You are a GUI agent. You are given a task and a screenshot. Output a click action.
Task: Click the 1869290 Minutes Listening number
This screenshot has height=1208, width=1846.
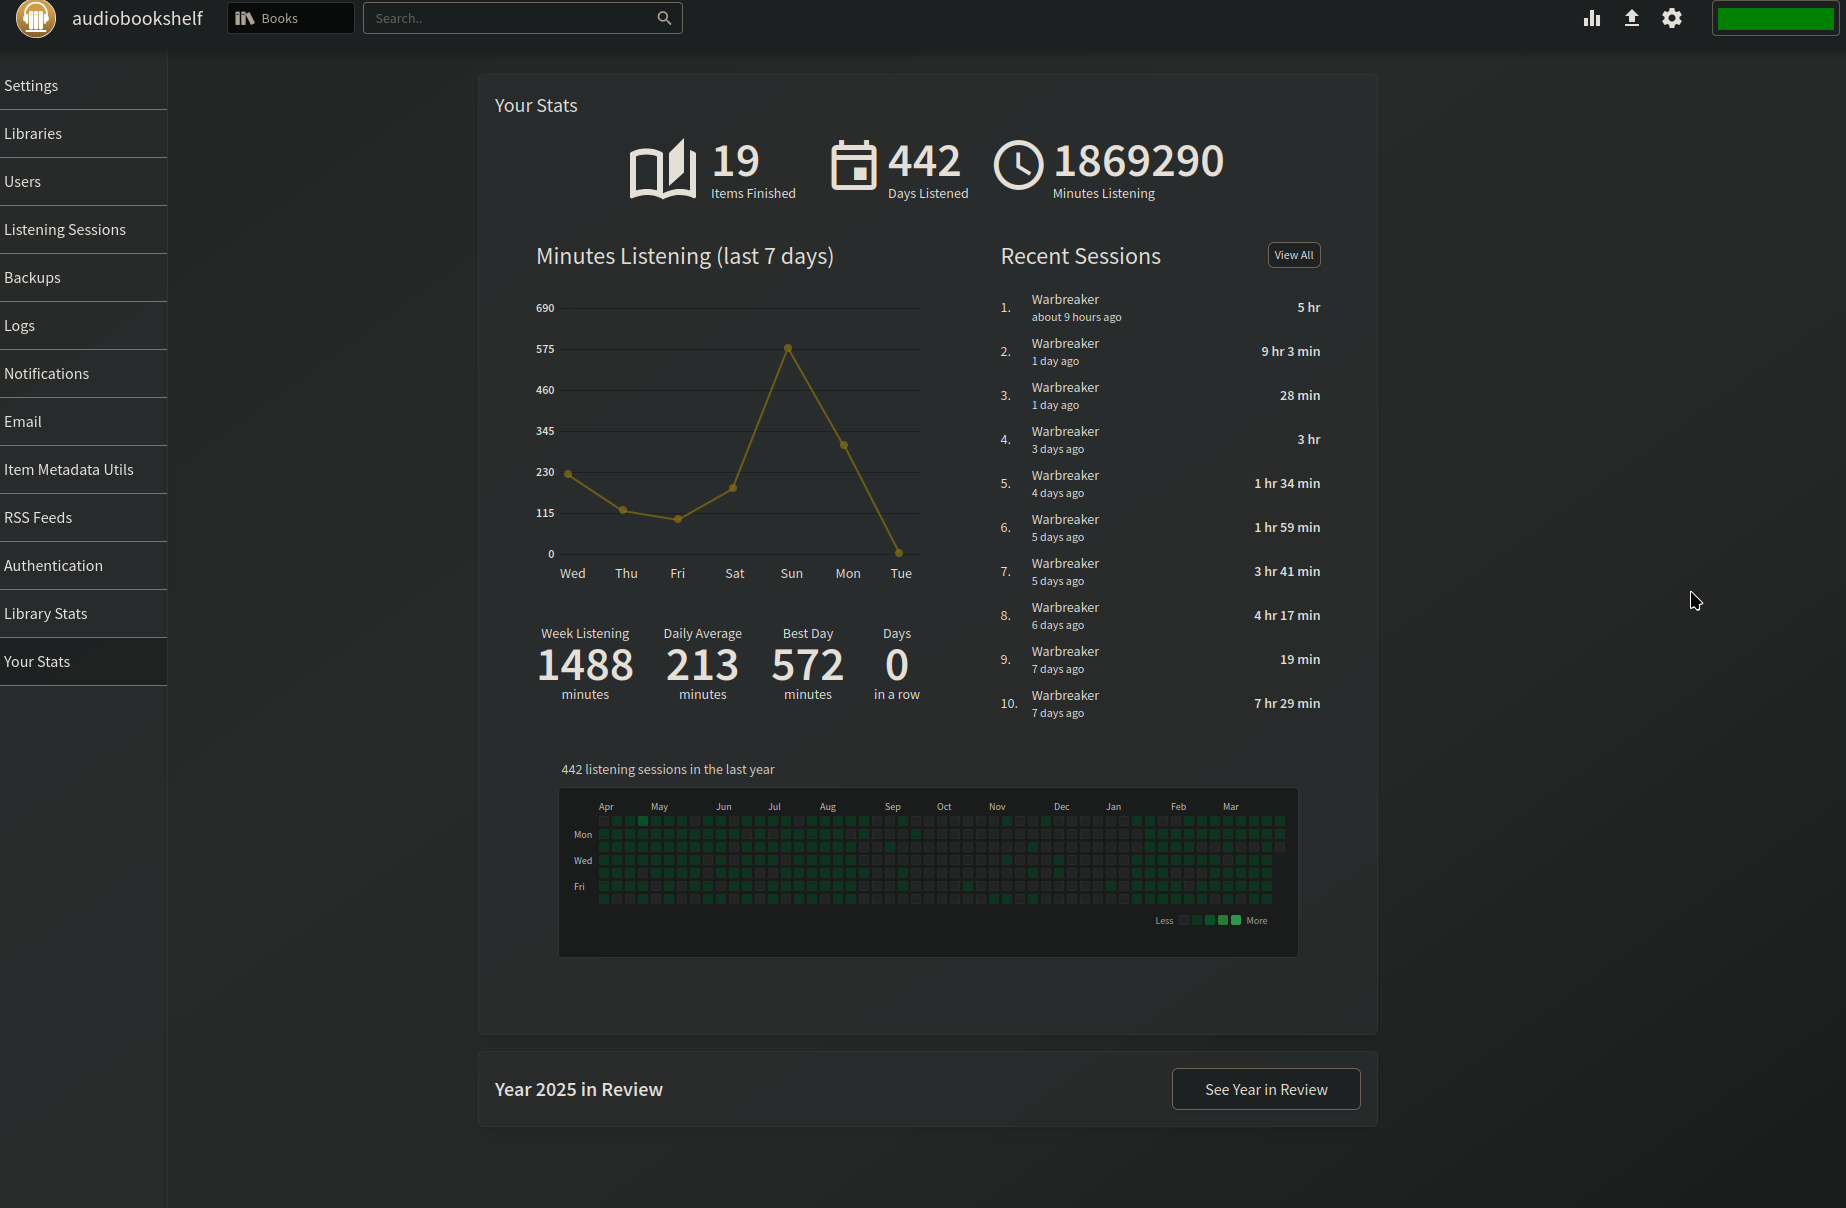[1139, 161]
